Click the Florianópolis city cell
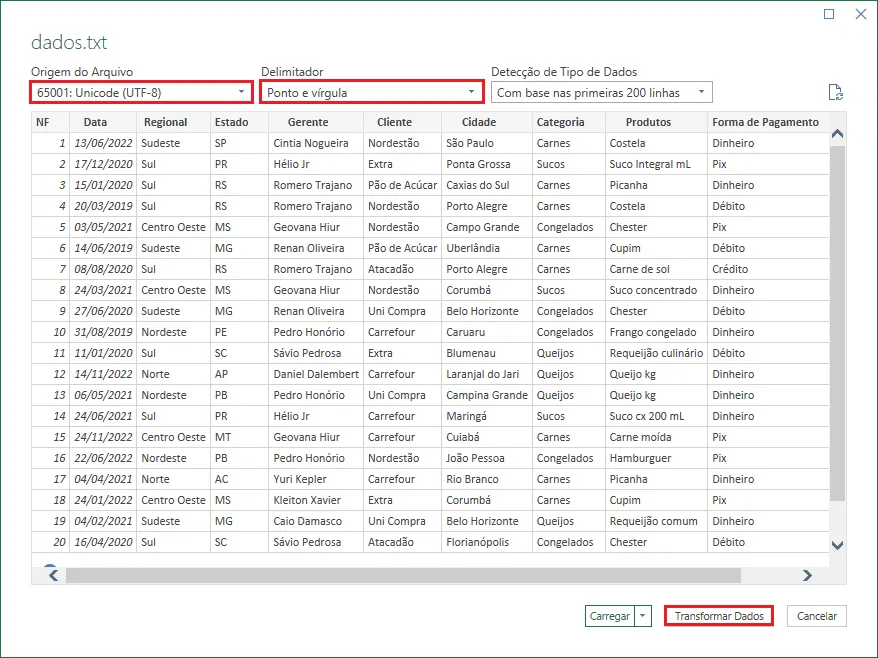Screen dimensions: 878x658 (487, 542)
